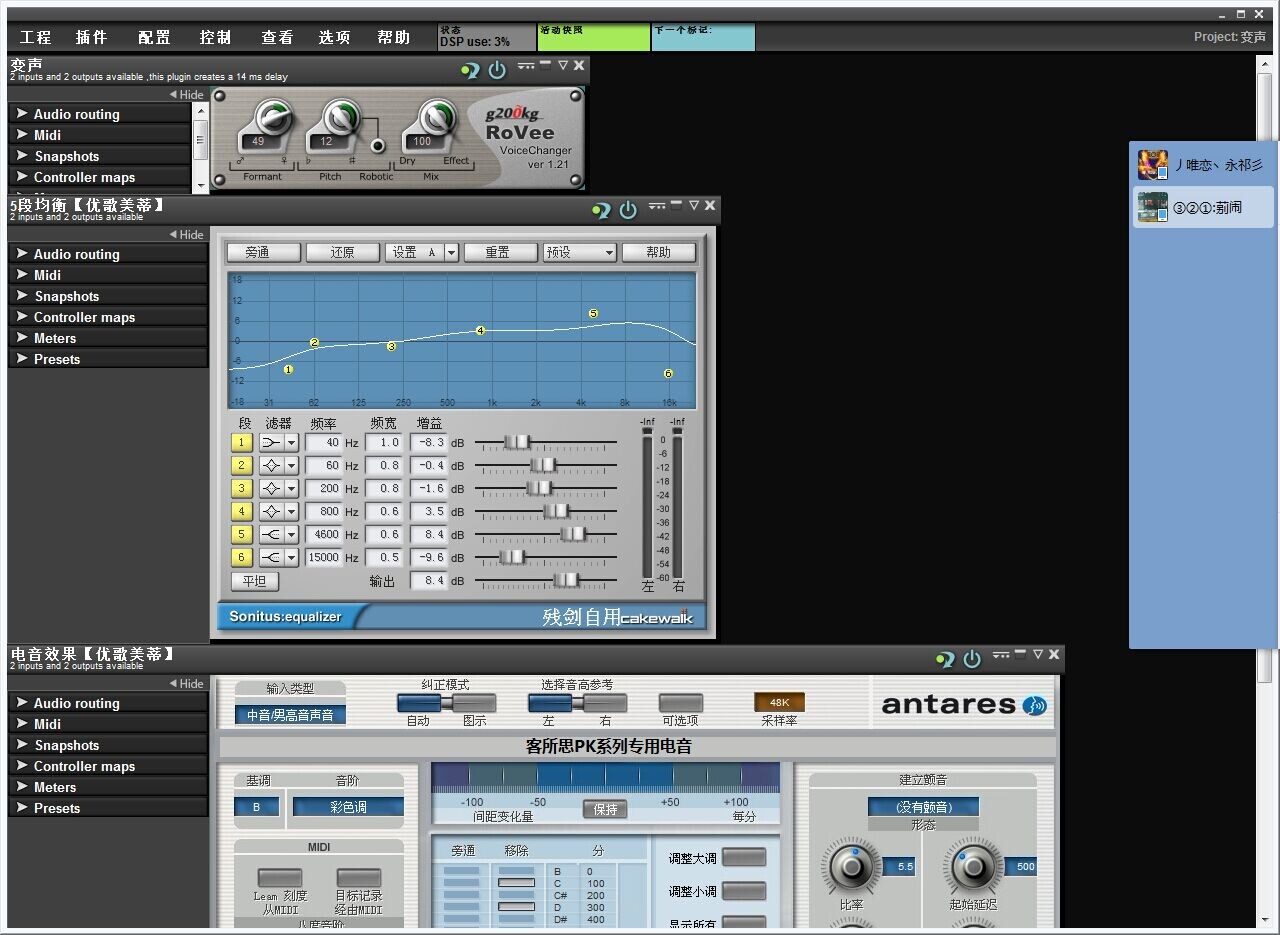The height and width of the screenshot is (935, 1280).
Task: Select EQ curve node 4
Action: (x=480, y=330)
